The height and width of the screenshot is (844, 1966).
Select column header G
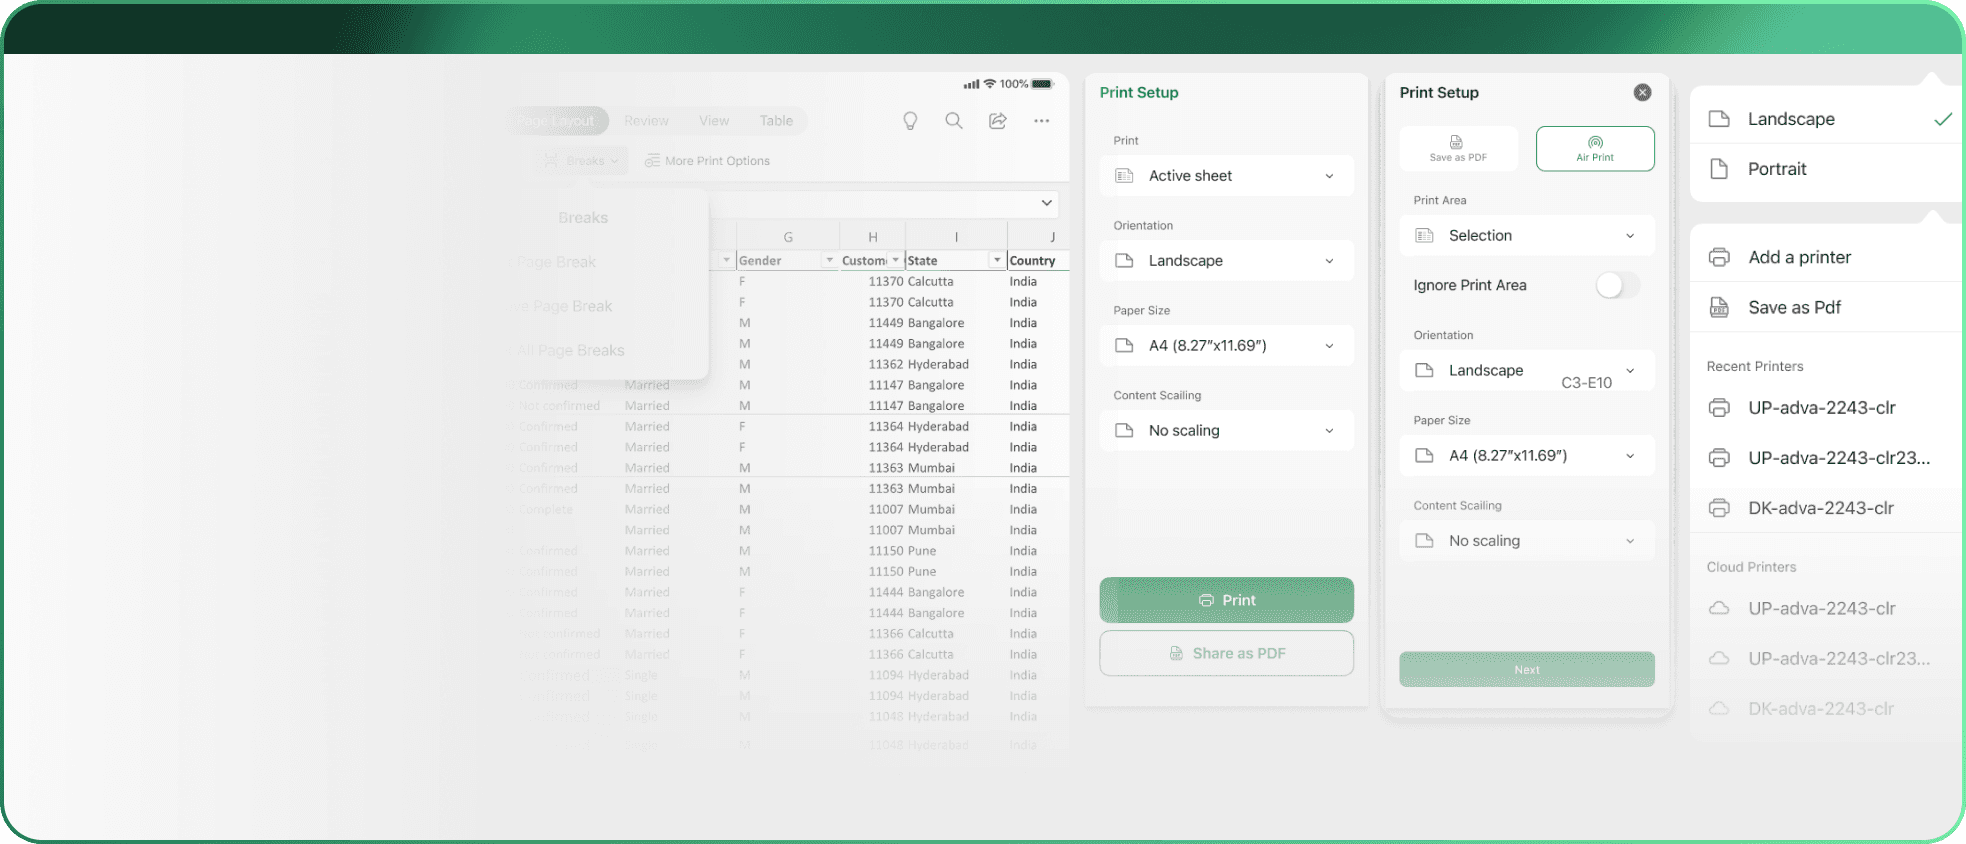pyautogui.click(x=788, y=237)
